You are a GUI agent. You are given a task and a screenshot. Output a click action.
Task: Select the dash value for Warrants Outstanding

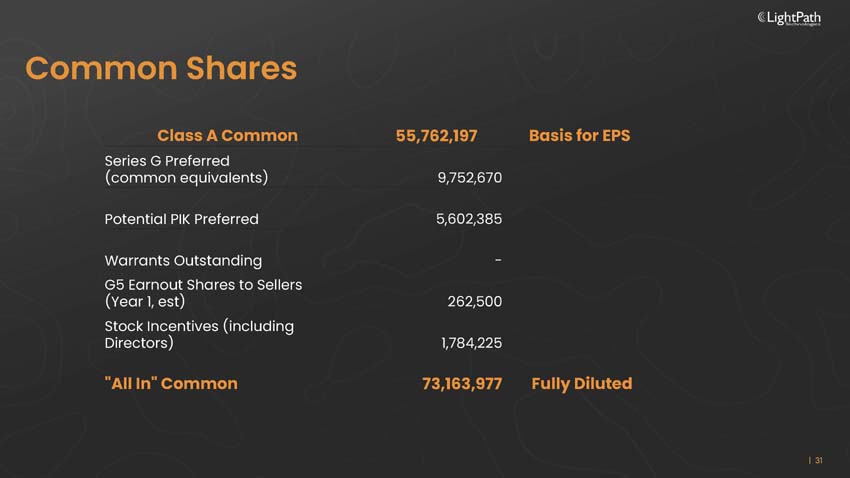498,260
